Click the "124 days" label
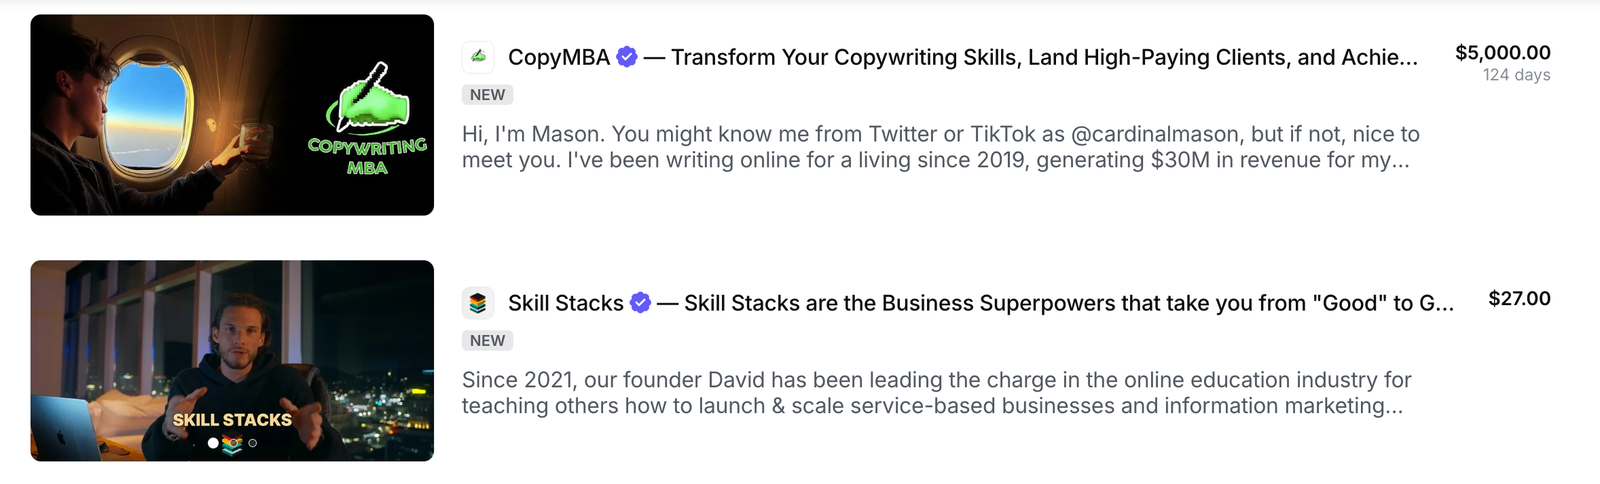The width and height of the screenshot is (1600, 484). (x=1516, y=75)
